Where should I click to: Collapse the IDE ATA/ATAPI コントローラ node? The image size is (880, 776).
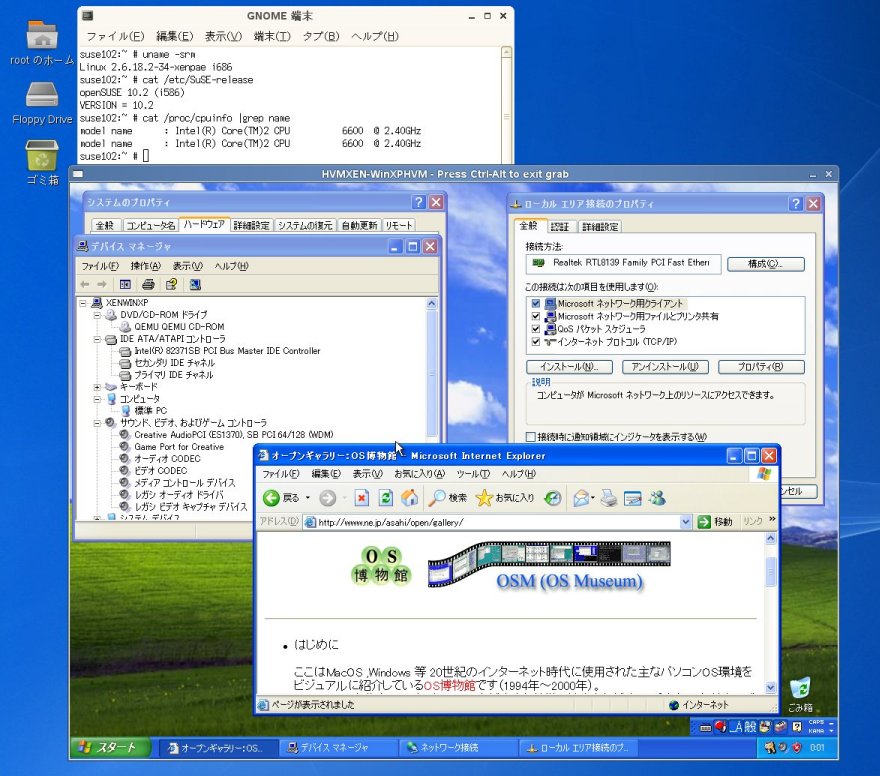click(x=97, y=339)
